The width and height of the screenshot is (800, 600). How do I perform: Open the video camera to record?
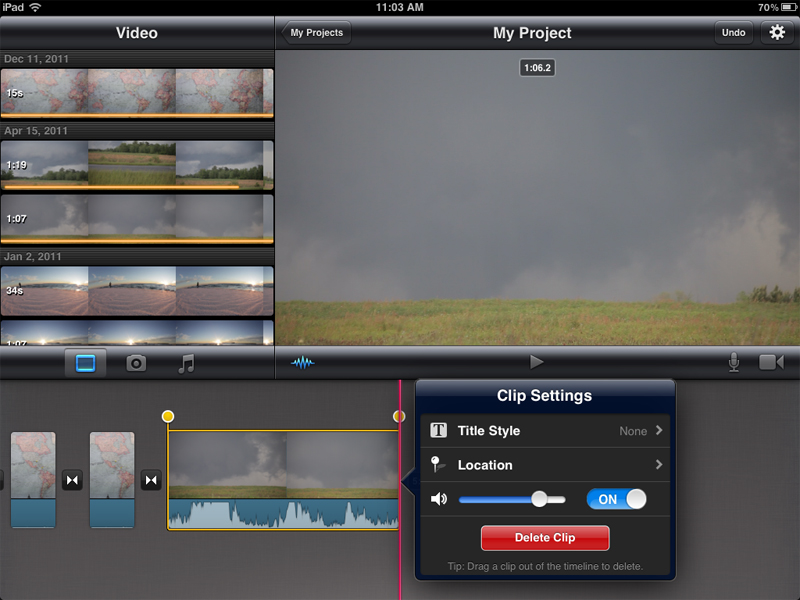tap(771, 362)
